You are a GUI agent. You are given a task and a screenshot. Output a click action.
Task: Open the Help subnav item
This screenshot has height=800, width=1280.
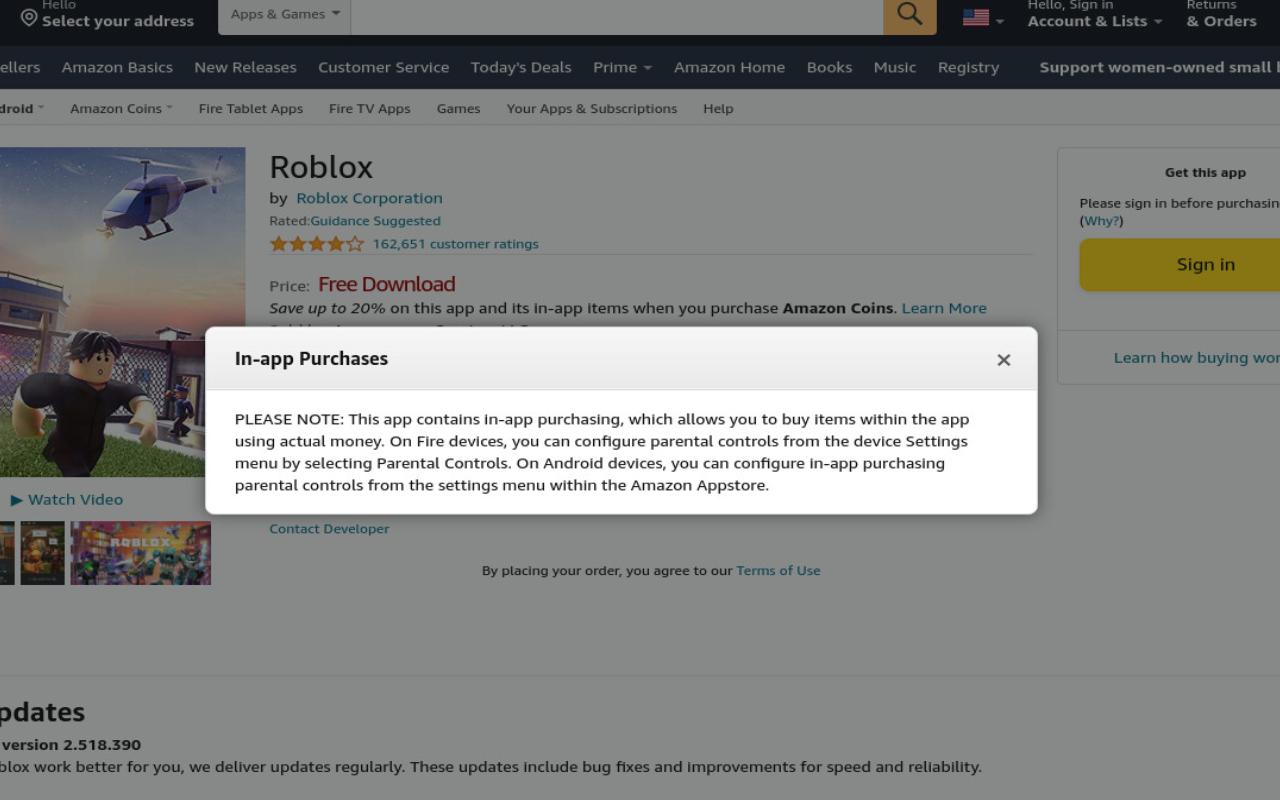coord(718,108)
